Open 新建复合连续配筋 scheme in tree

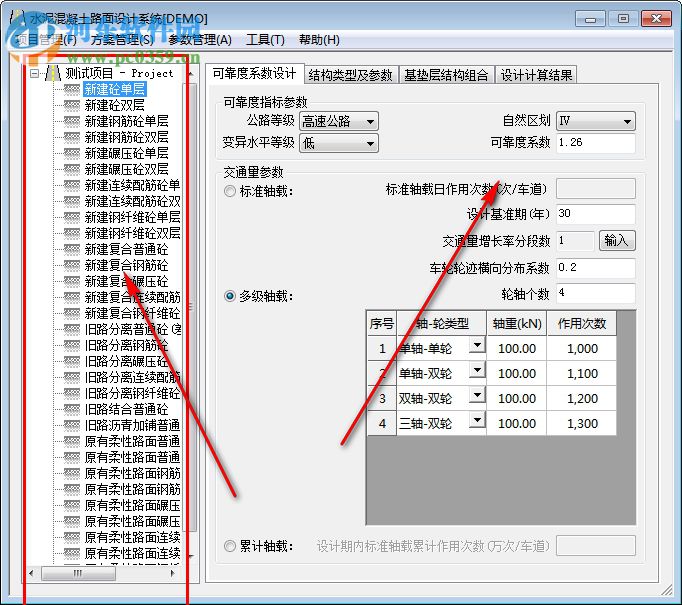tap(132, 297)
